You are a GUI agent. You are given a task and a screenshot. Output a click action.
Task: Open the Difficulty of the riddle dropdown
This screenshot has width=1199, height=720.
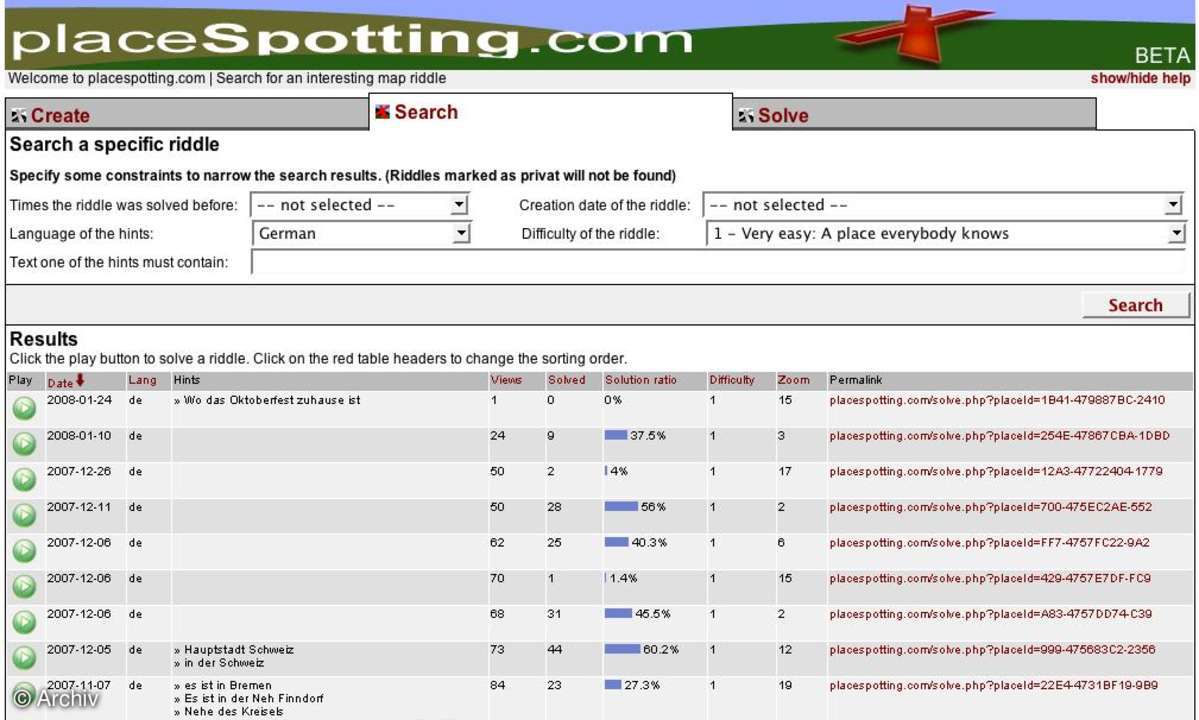pos(945,233)
